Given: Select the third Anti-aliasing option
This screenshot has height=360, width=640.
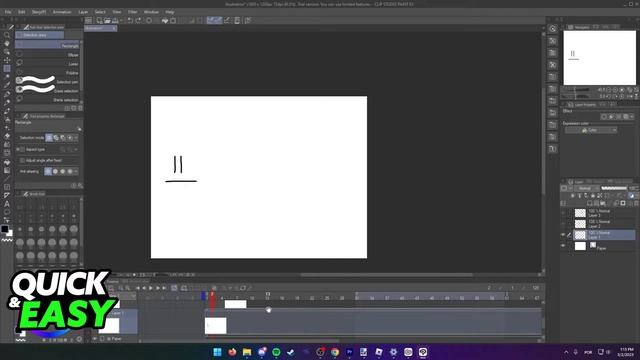Looking at the screenshot, I should pyautogui.click(x=63, y=171).
